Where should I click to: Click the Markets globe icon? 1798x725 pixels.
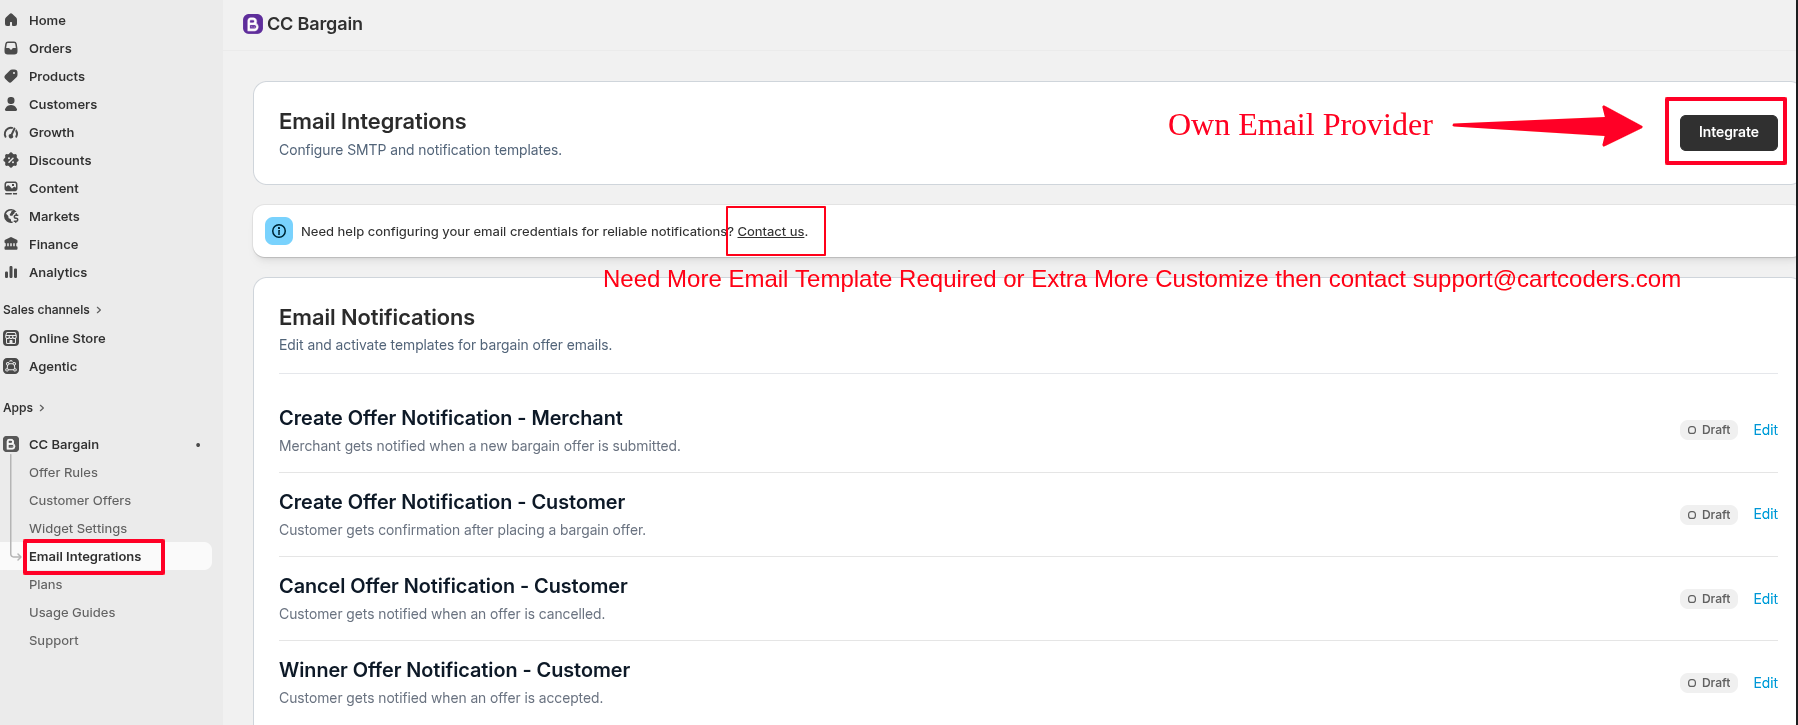tap(11, 216)
